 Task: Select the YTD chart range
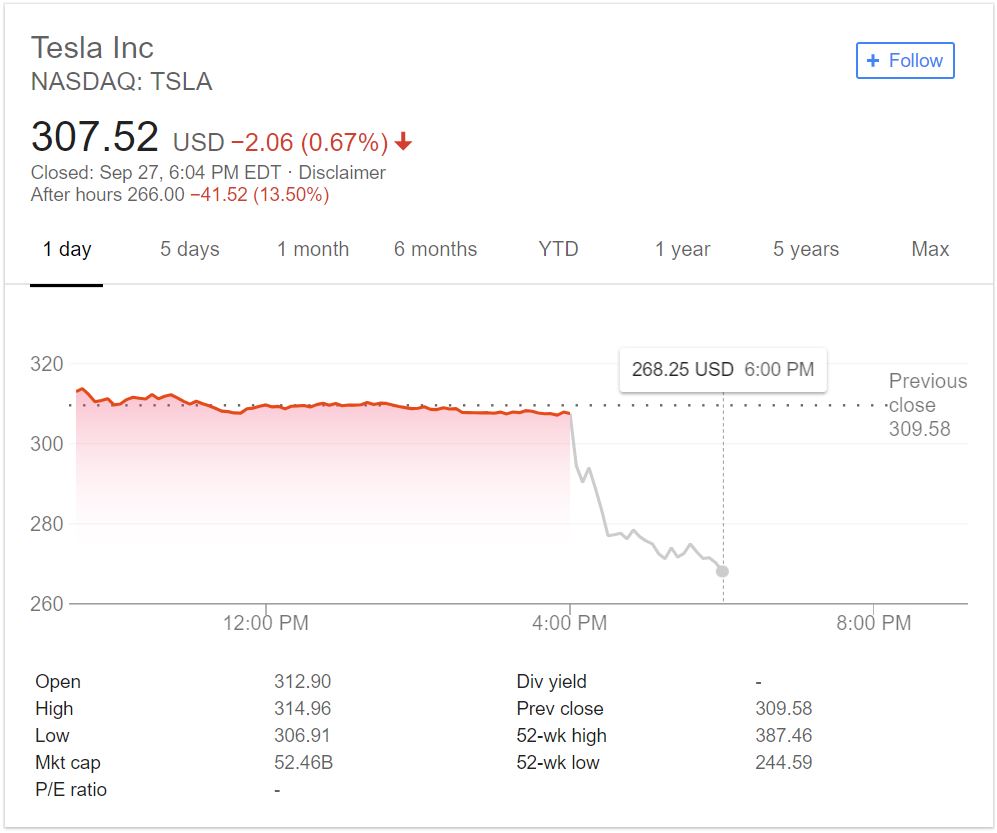pyautogui.click(x=558, y=249)
